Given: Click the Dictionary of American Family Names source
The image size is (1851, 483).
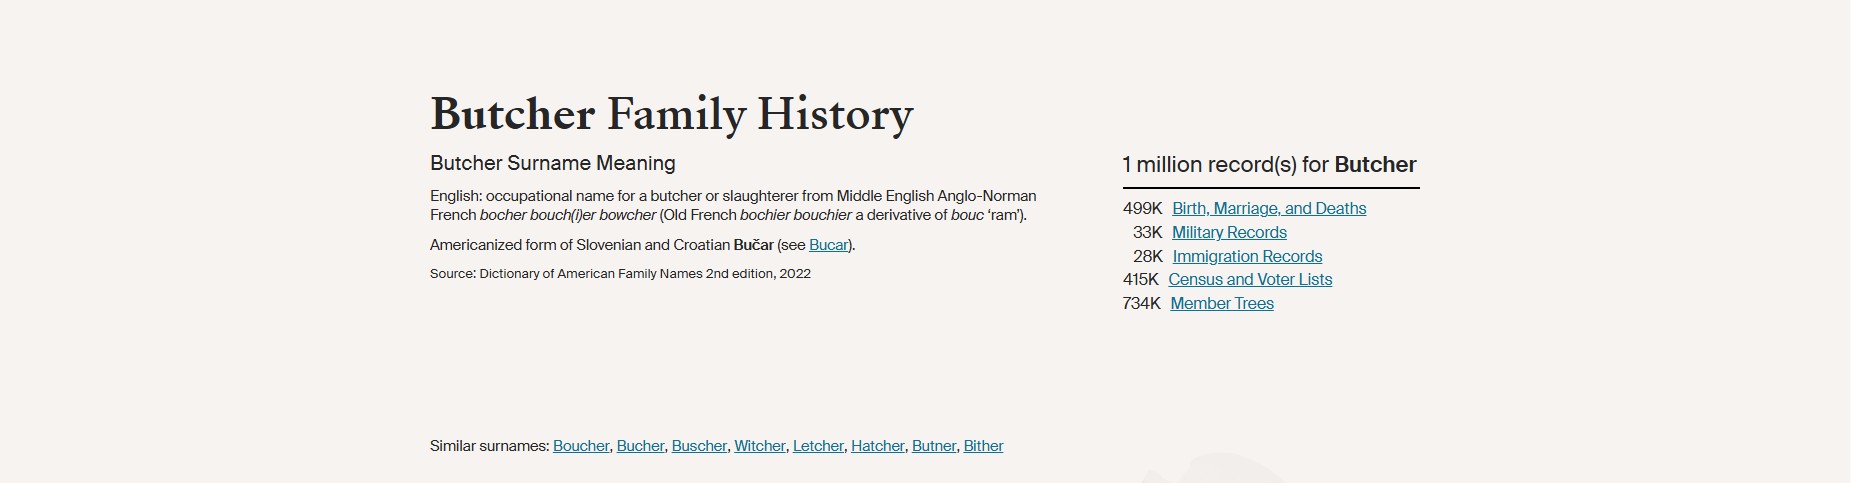Looking at the screenshot, I should tap(620, 274).
